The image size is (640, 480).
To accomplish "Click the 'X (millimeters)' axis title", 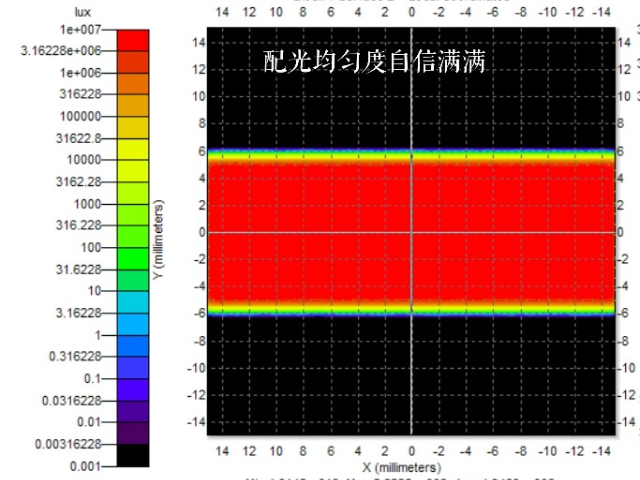I will [402, 467].
